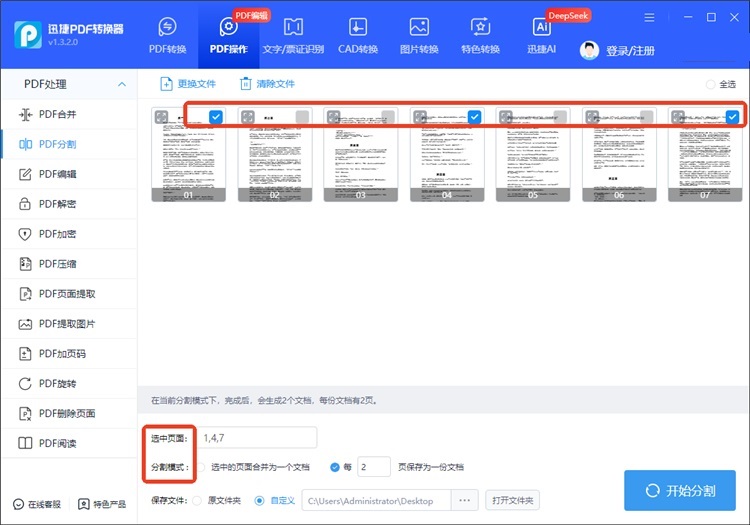Image resolution: width=750 pixels, height=525 pixels.
Task: Select 选中的页面合并为一个文档 radio option
Action: coord(201,467)
